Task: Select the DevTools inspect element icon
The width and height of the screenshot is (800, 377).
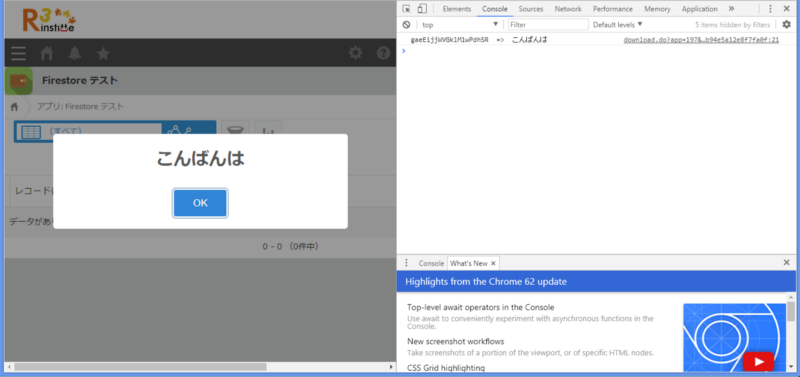Action: [x=406, y=9]
